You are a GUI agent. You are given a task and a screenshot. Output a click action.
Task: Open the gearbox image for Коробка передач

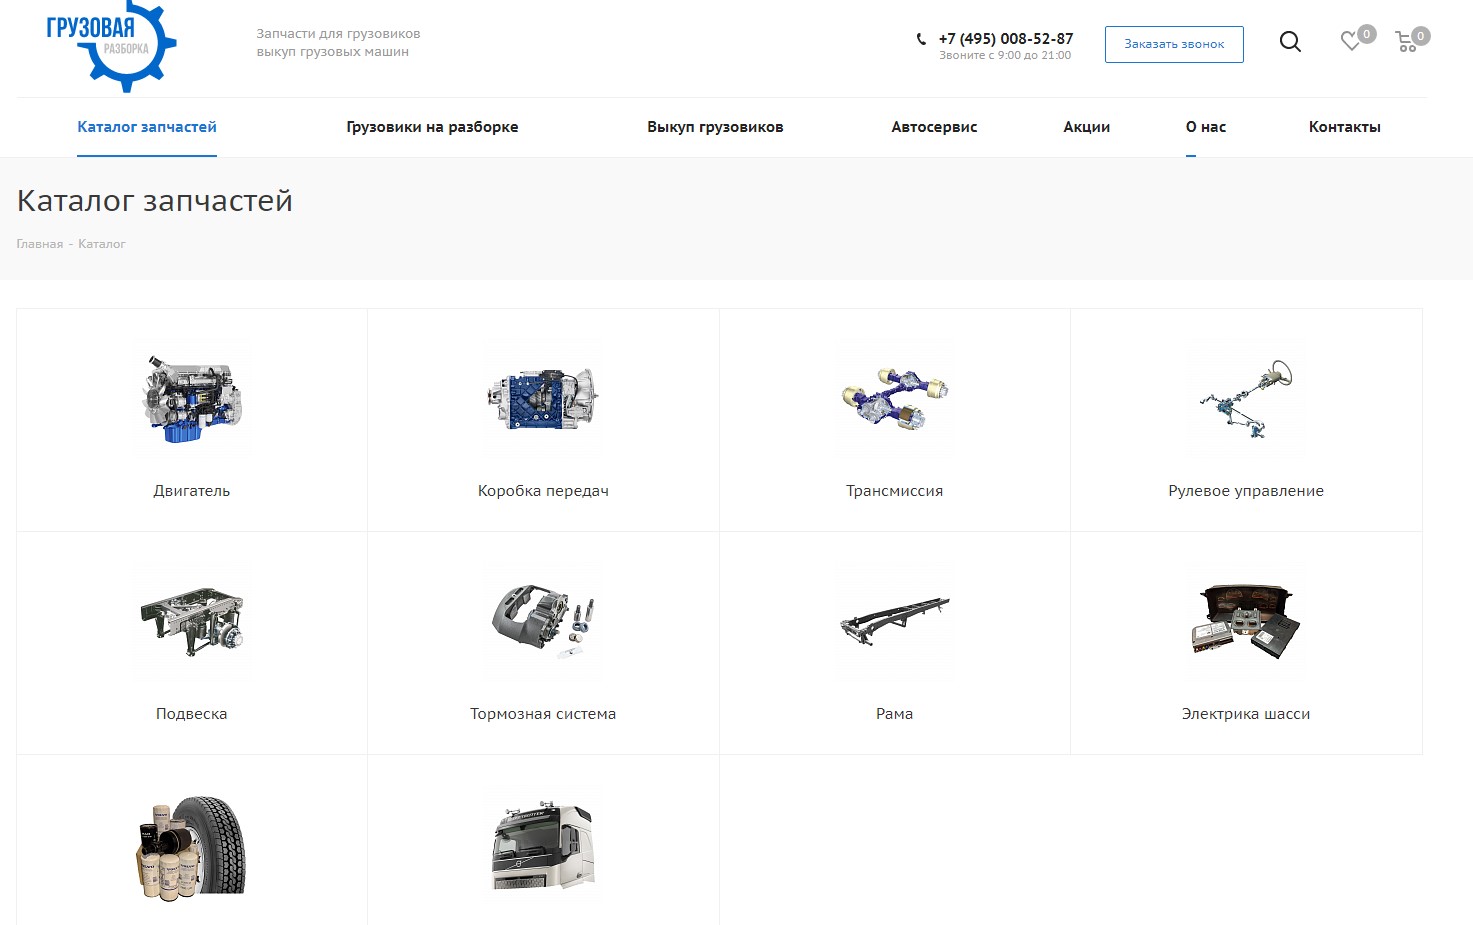click(543, 399)
